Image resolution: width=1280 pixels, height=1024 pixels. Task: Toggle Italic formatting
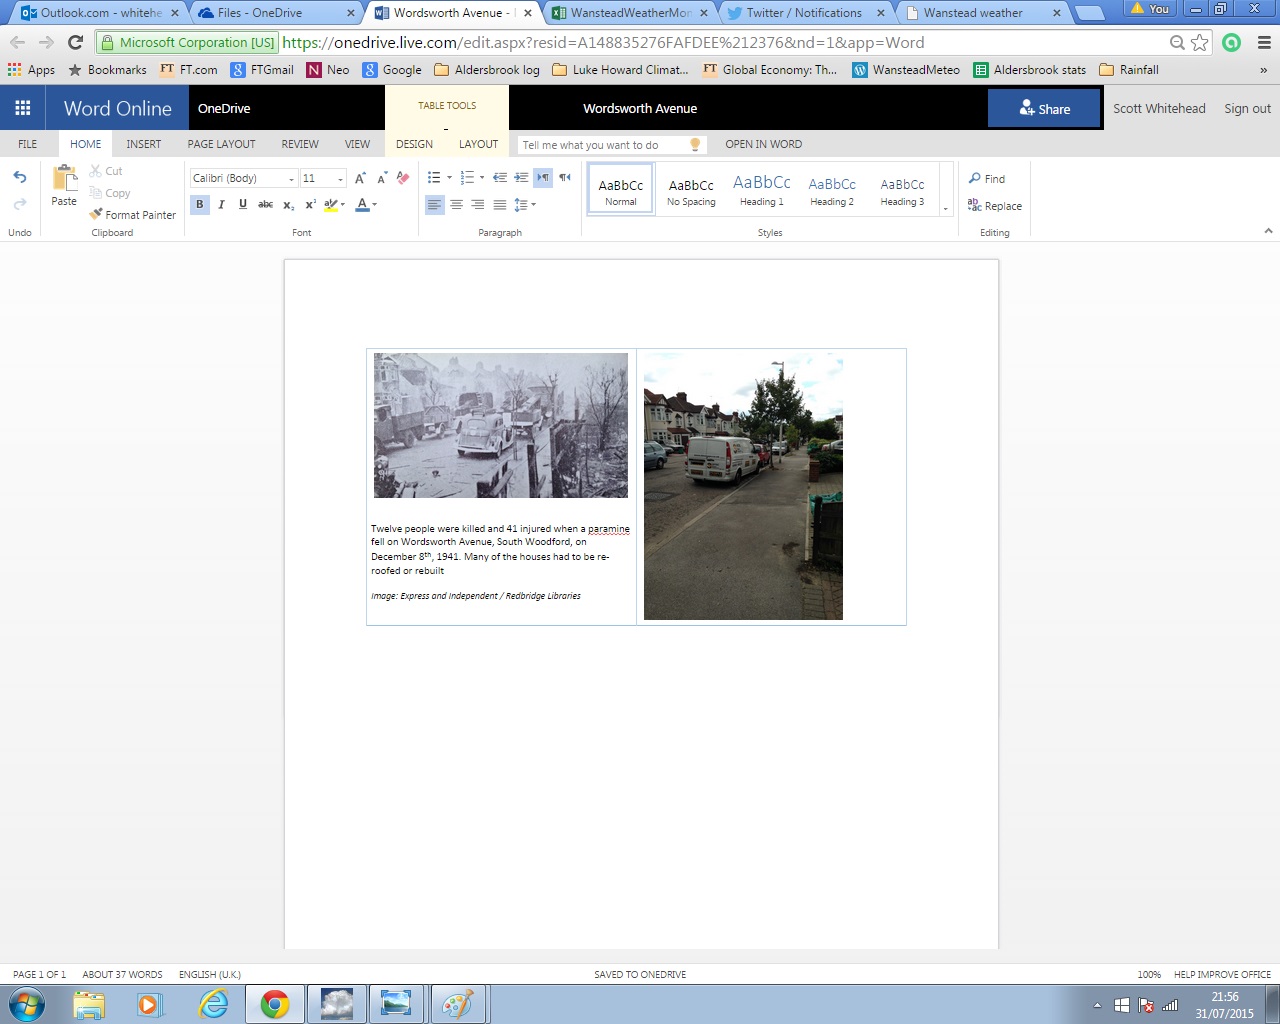[221, 205]
